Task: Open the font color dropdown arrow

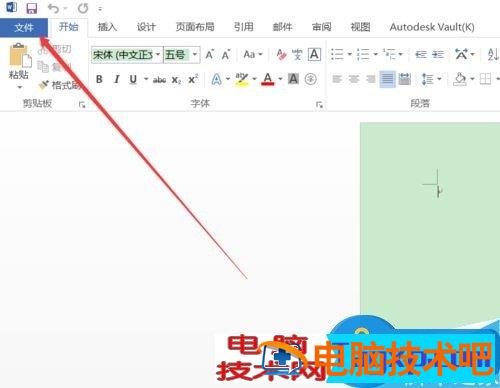Action: click(280, 79)
